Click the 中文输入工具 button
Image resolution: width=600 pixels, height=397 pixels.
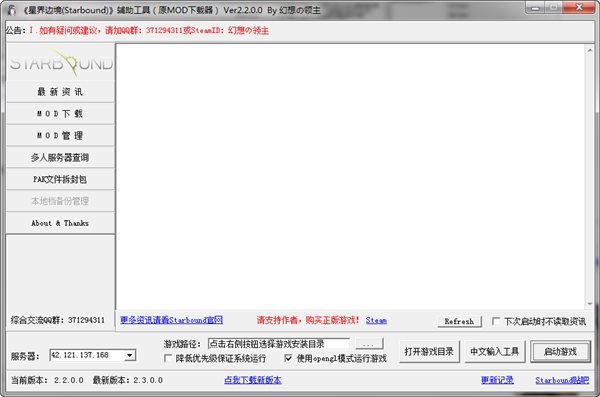495,351
